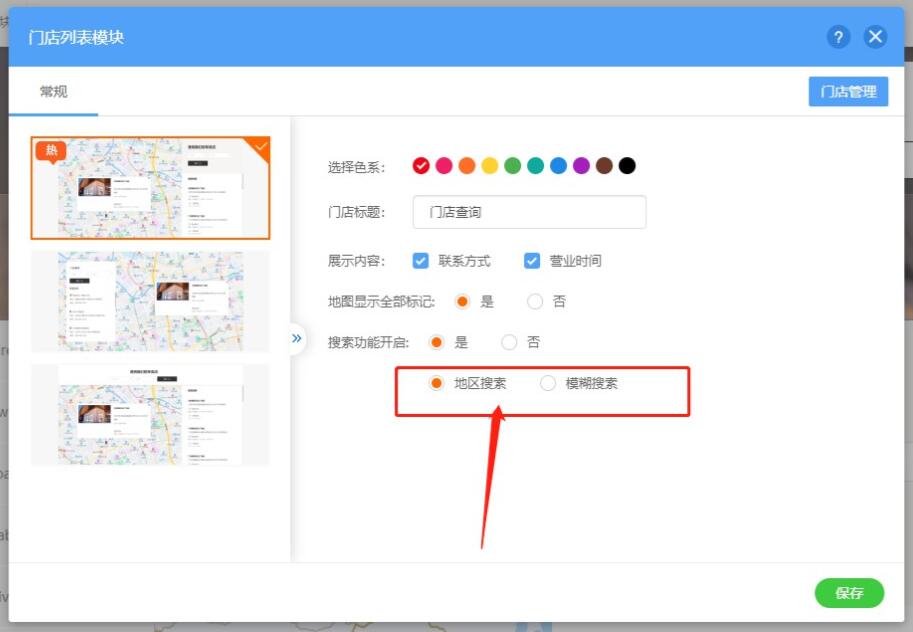This screenshot has width=913, height=632.
Task: Select the first hot map template
Action: coord(150,188)
